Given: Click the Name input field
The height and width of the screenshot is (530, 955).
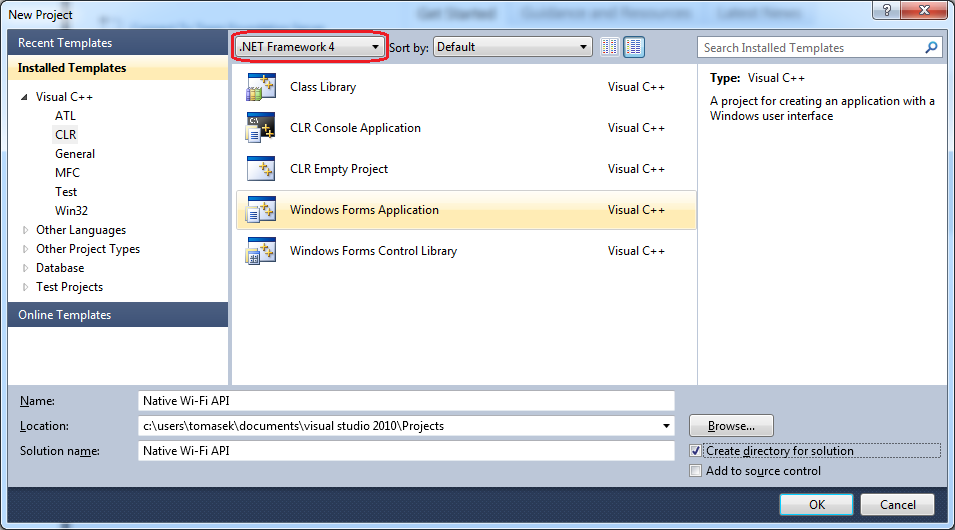Looking at the screenshot, I should pos(406,401).
